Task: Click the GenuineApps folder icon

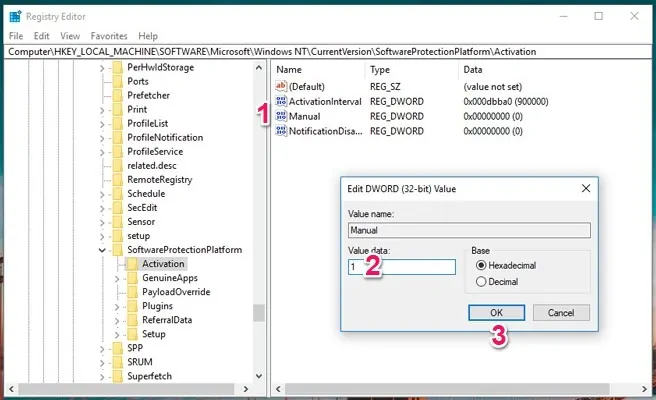Action: [x=132, y=277]
